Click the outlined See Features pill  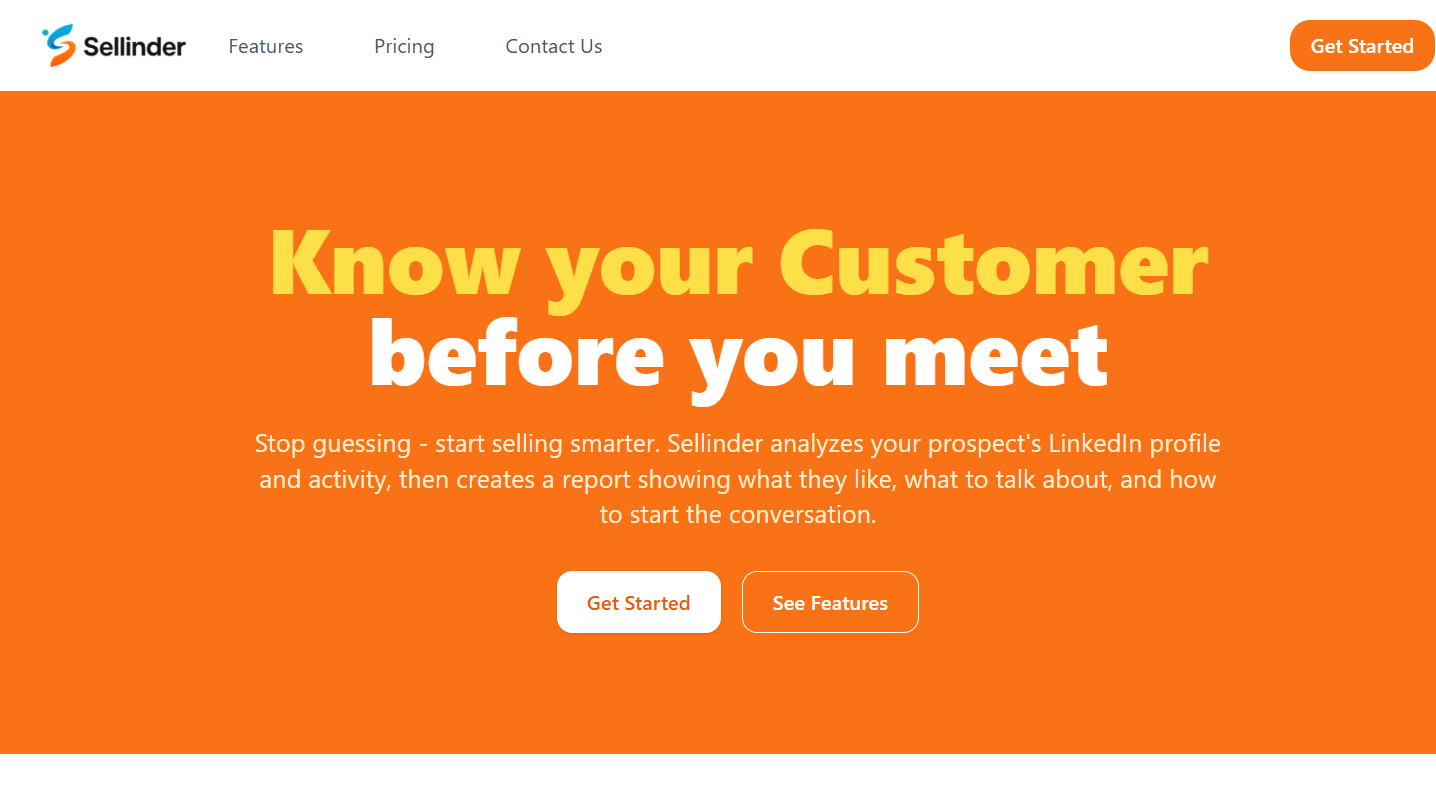point(830,602)
